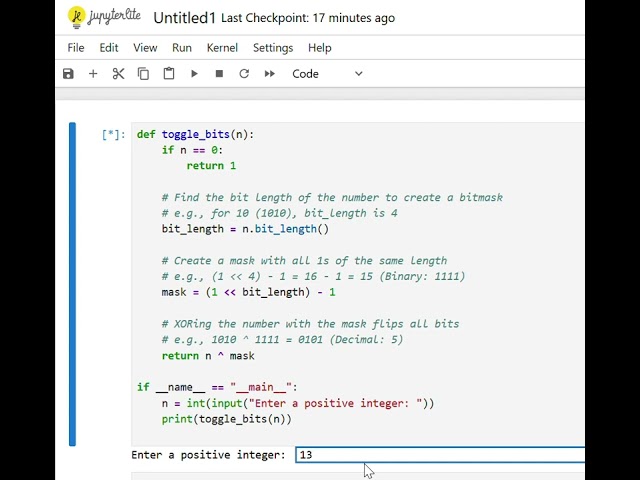Open the Edit menu

109,48
